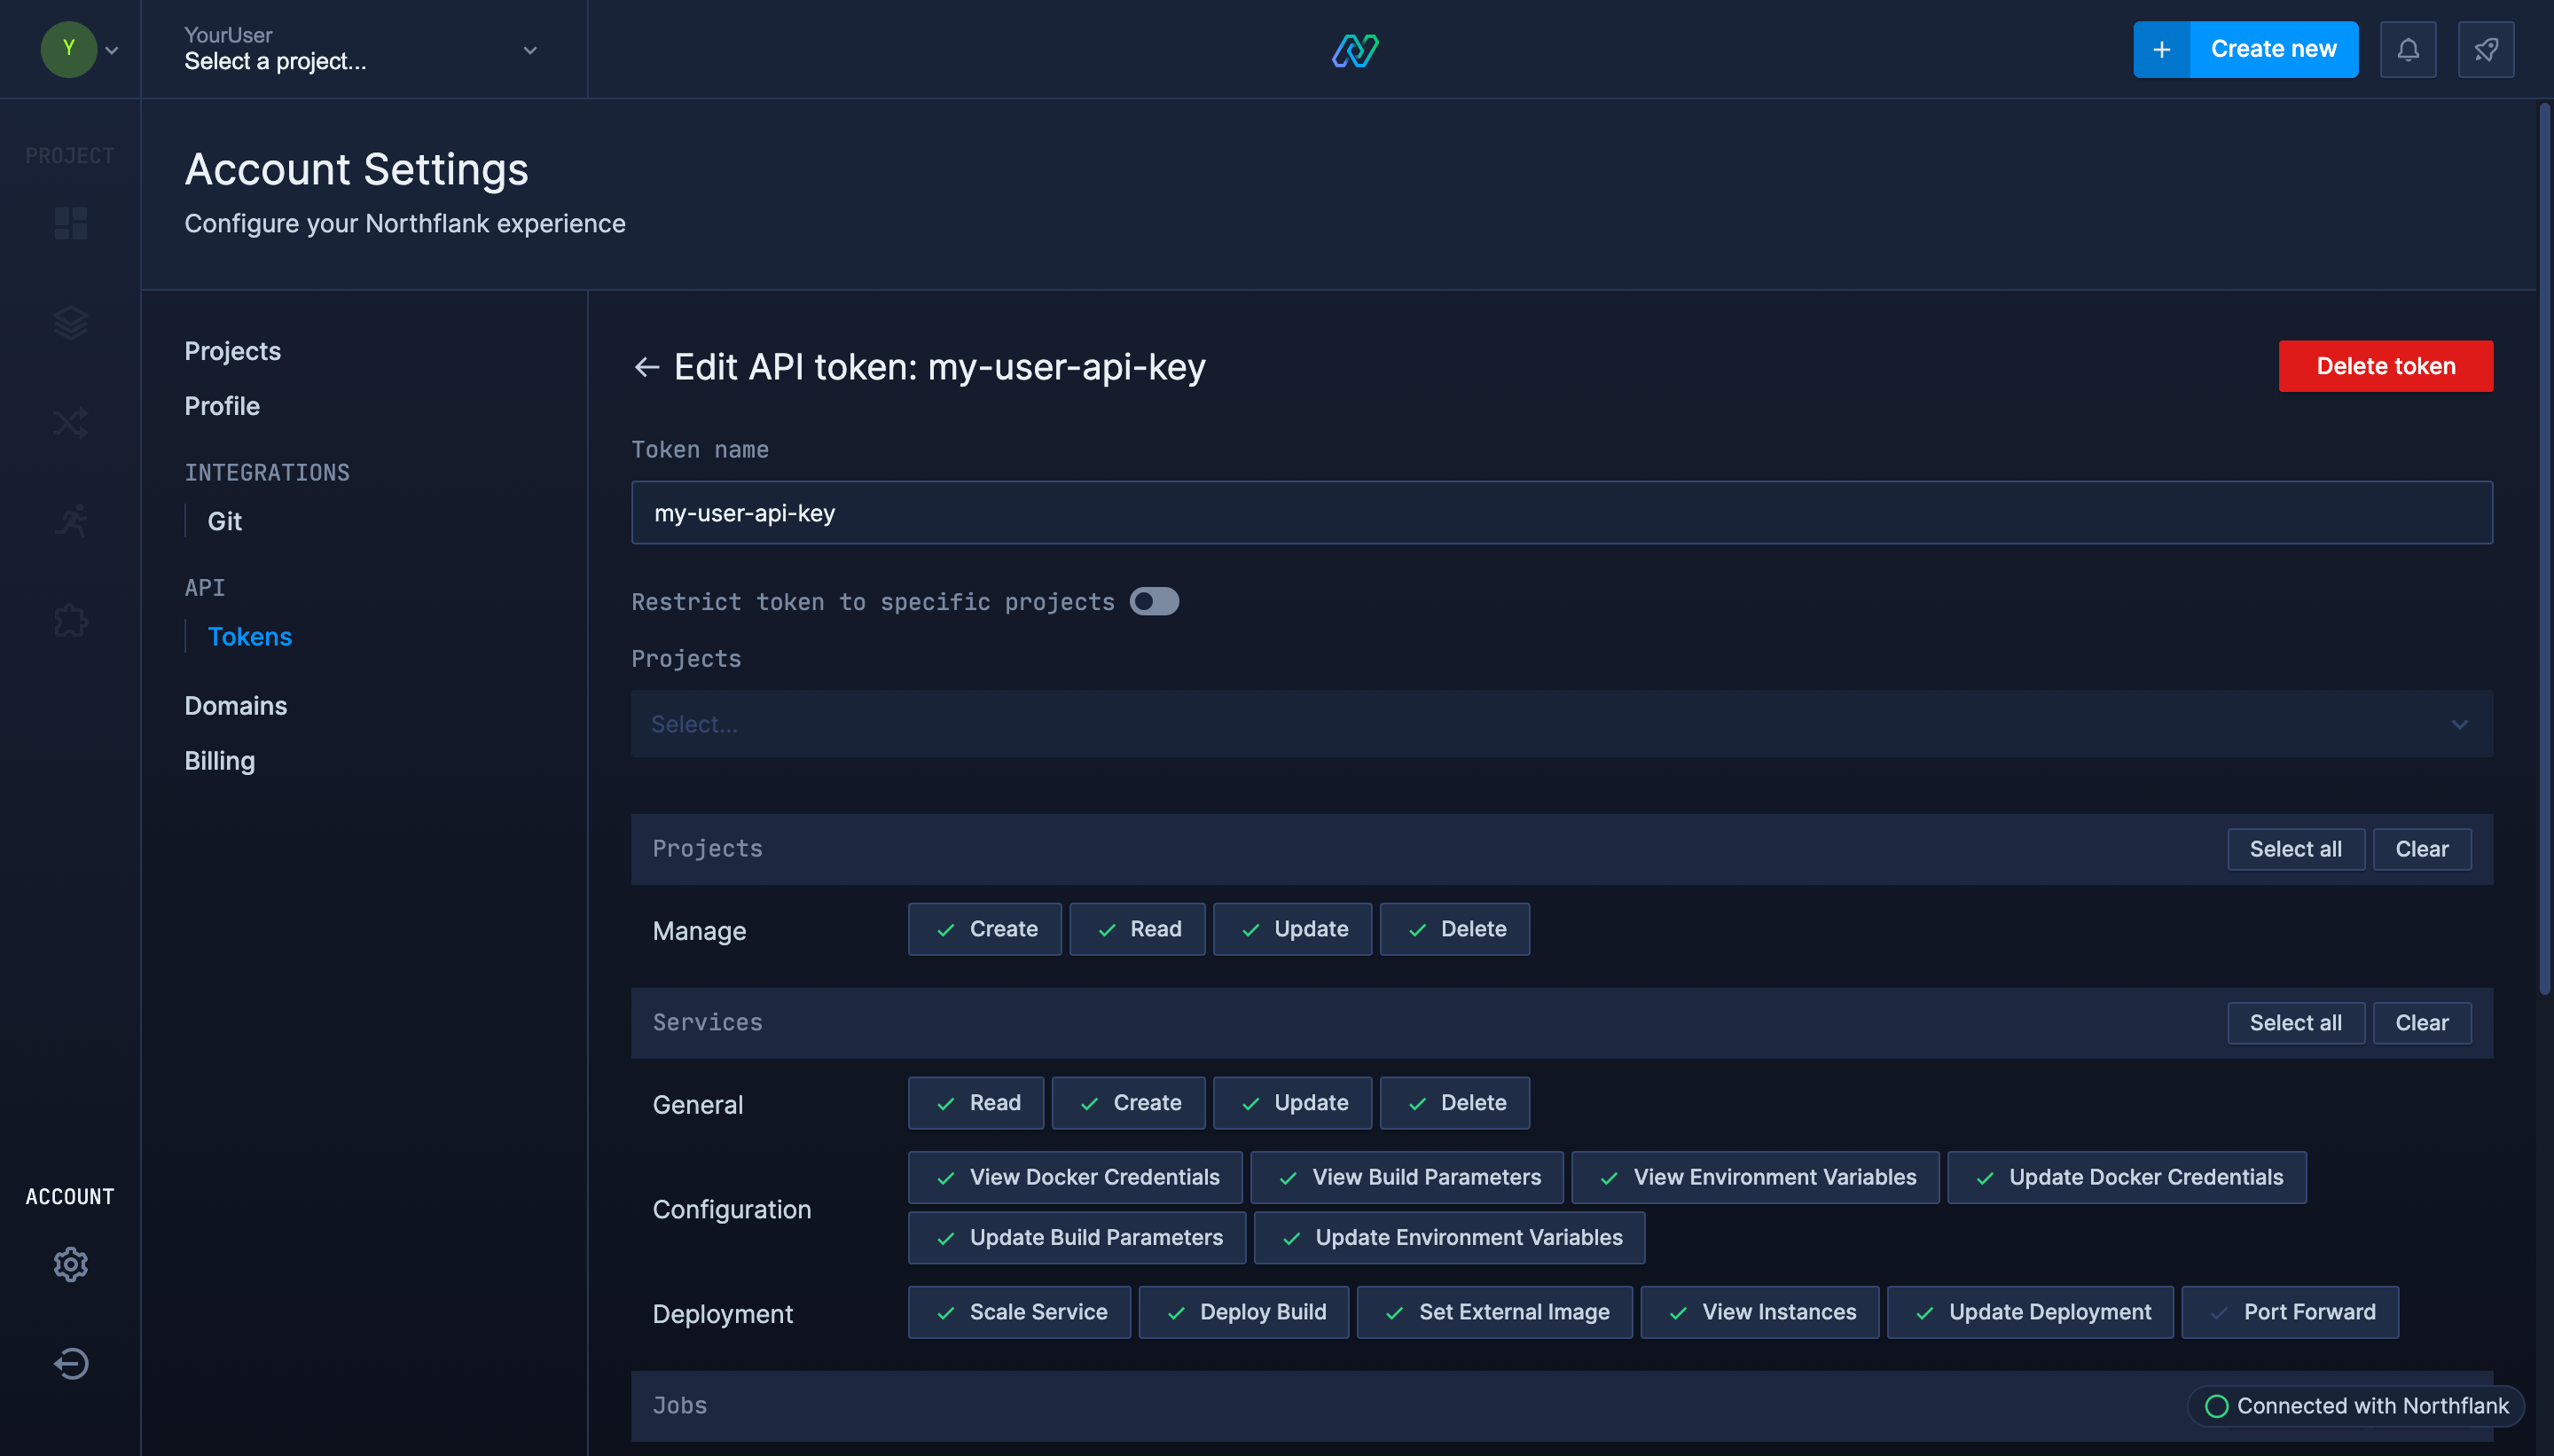The image size is (2554, 1456).
Task: Open Projects in settings menu
Action: [x=232, y=351]
